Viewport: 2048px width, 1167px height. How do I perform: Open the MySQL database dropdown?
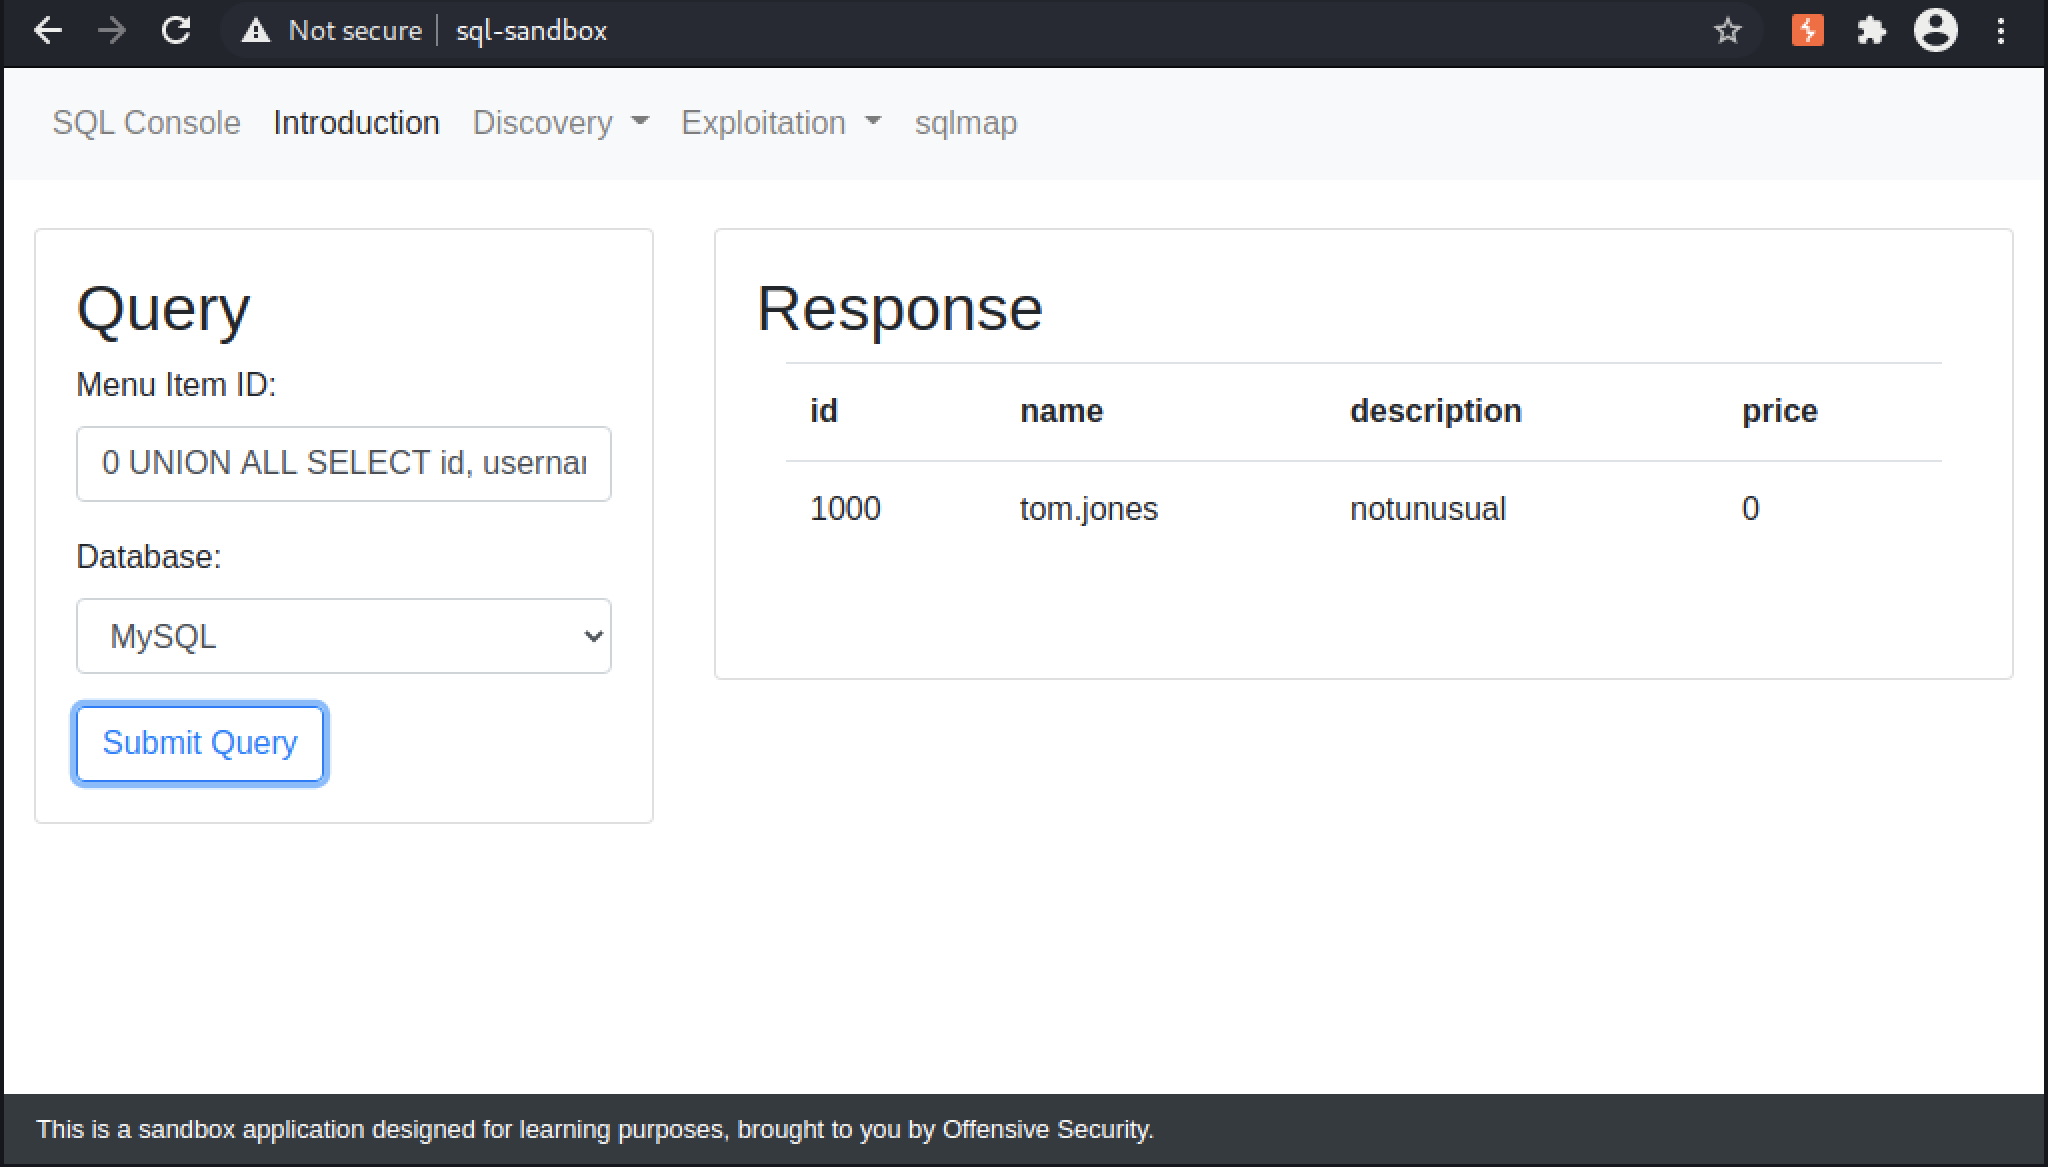coord(344,636)
